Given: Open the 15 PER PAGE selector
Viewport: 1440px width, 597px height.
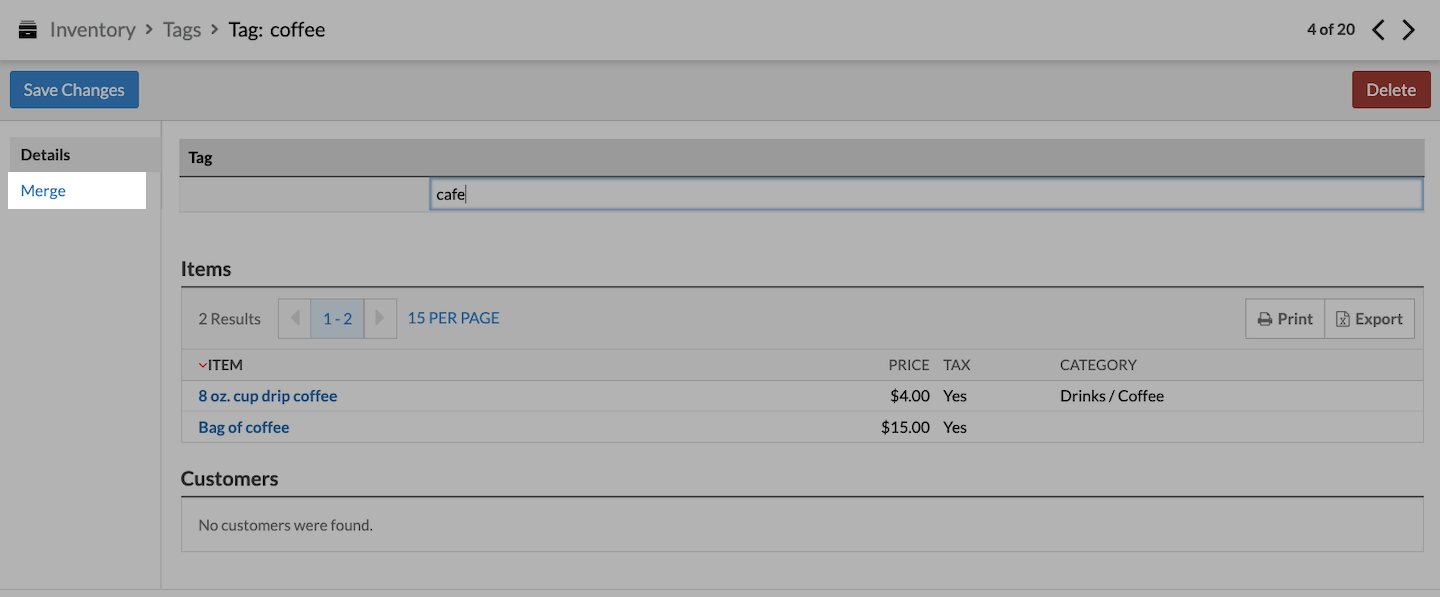Looking at the screenshot, I should point(453,318).
